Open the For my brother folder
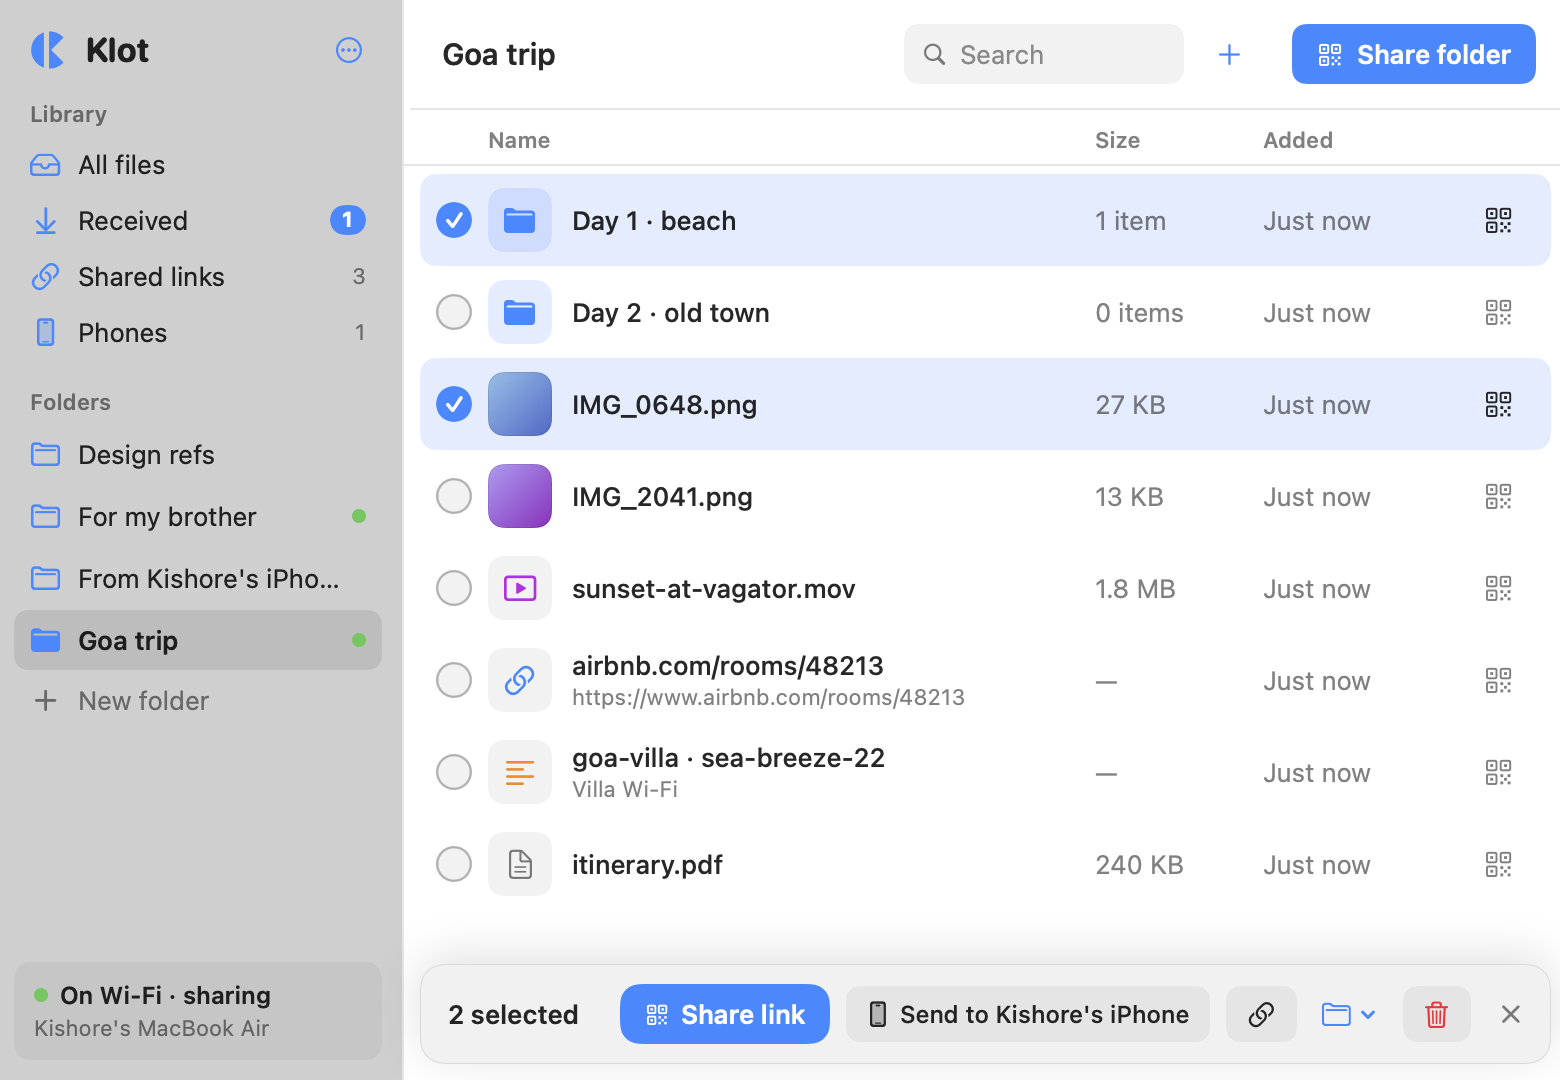1560x1080 pixels. (198, 517)
